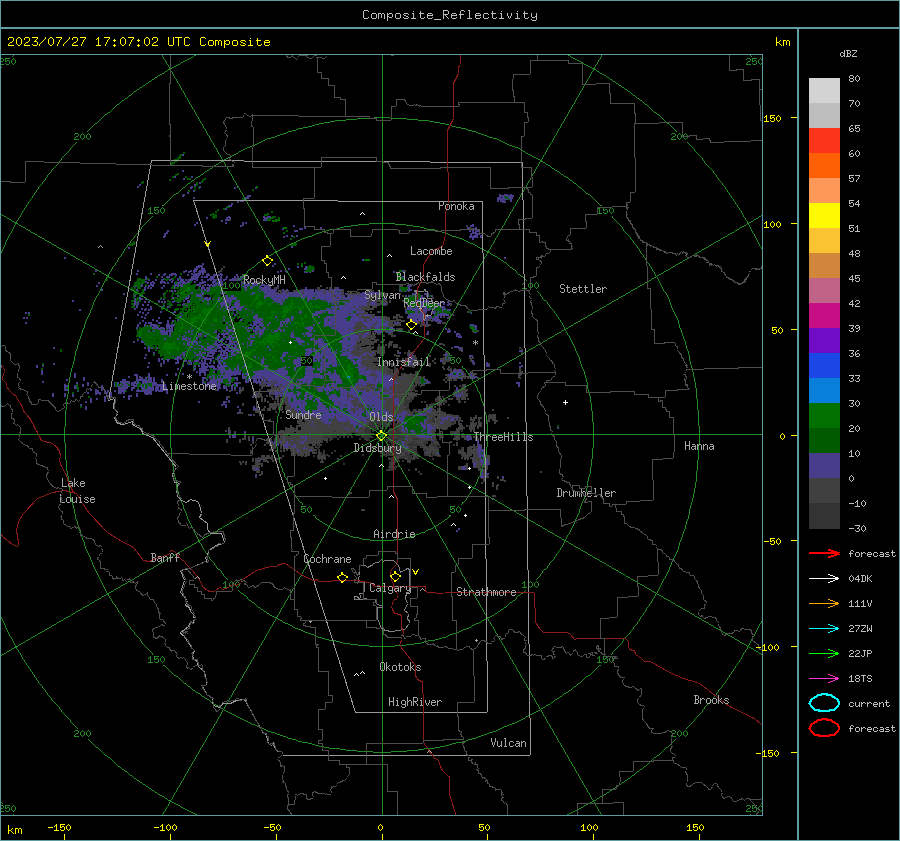Click the Cochrane city label
Image resolution: width=900 pixels, height=841 pixels.
pyautogui.click(x=327, y=559)
